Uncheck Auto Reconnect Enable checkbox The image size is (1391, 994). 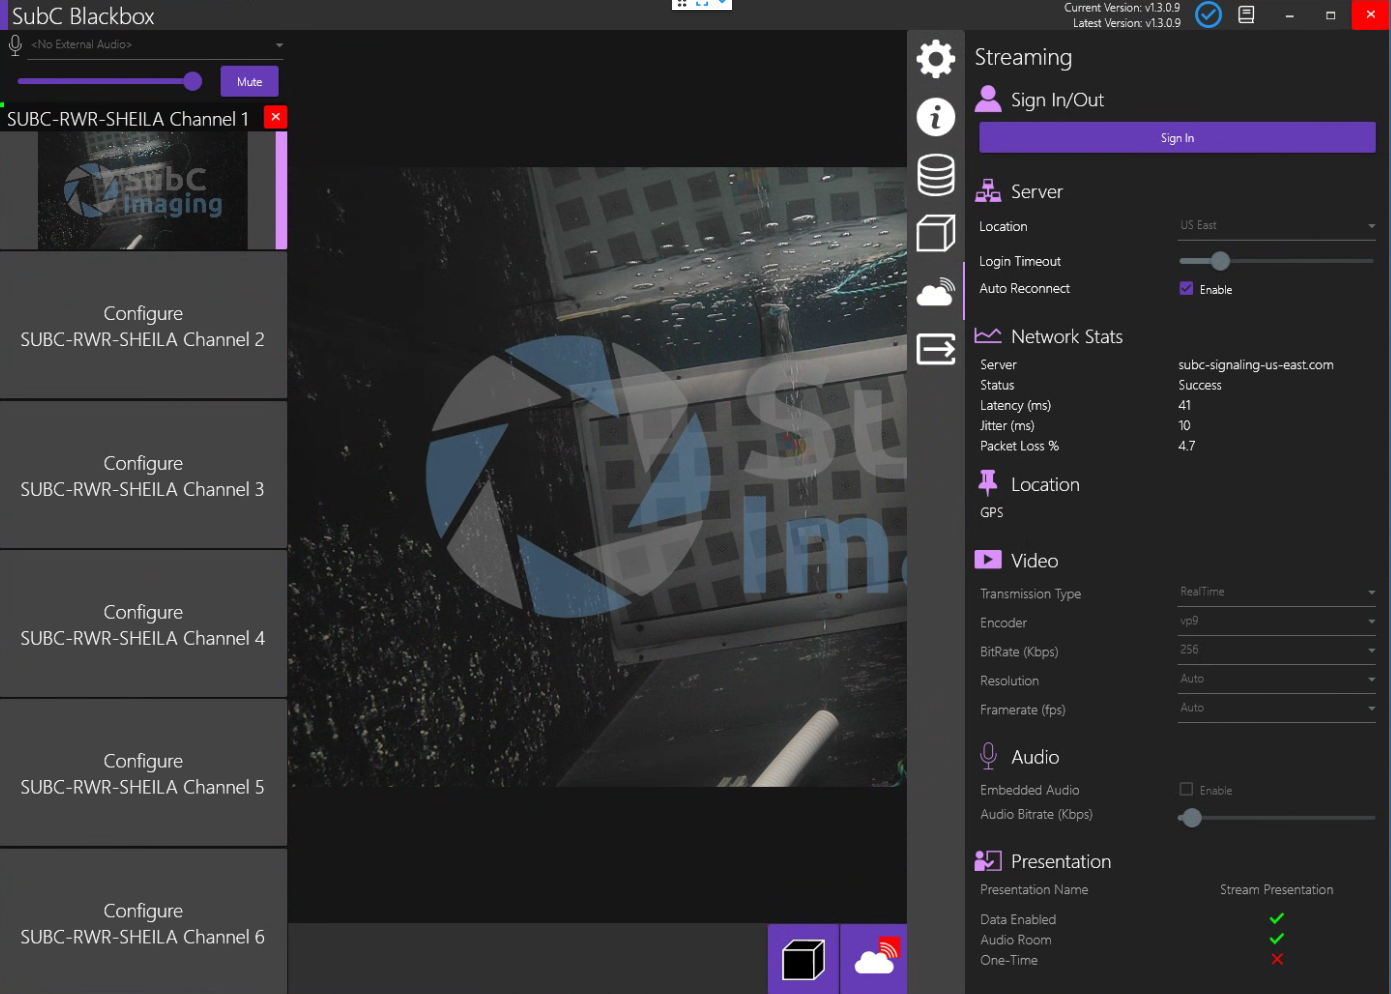coord(1186,289)
